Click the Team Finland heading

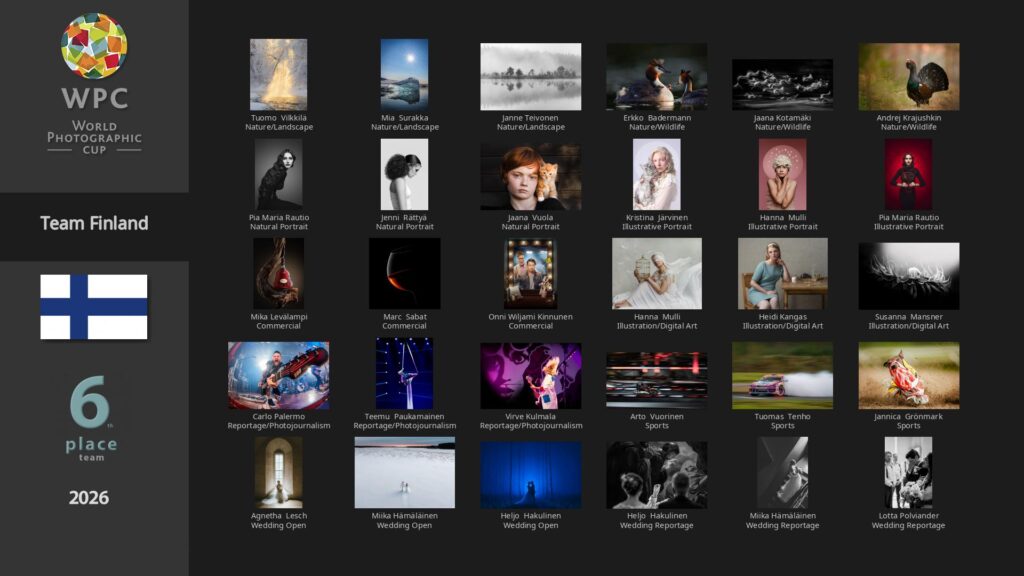click(94, 223)
